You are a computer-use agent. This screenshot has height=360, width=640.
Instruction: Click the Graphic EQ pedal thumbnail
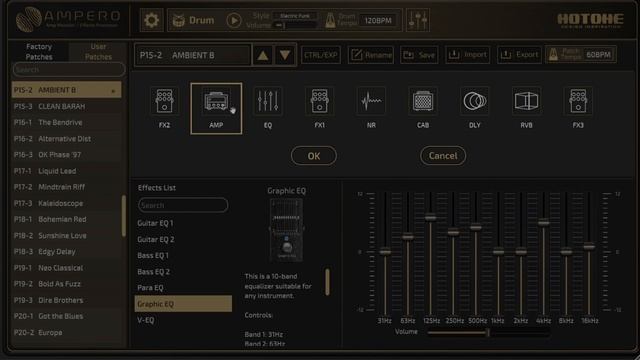[x=286, y=230]
